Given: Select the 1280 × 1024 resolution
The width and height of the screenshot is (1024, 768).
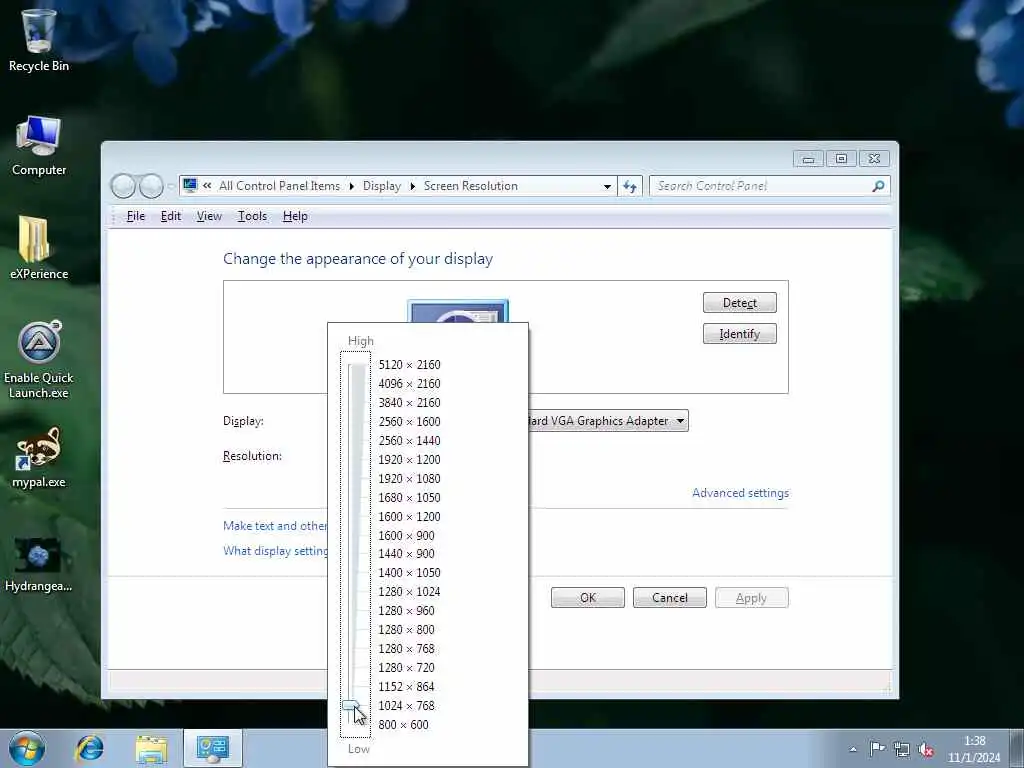Looking at the screenshot, I should 409,591.
